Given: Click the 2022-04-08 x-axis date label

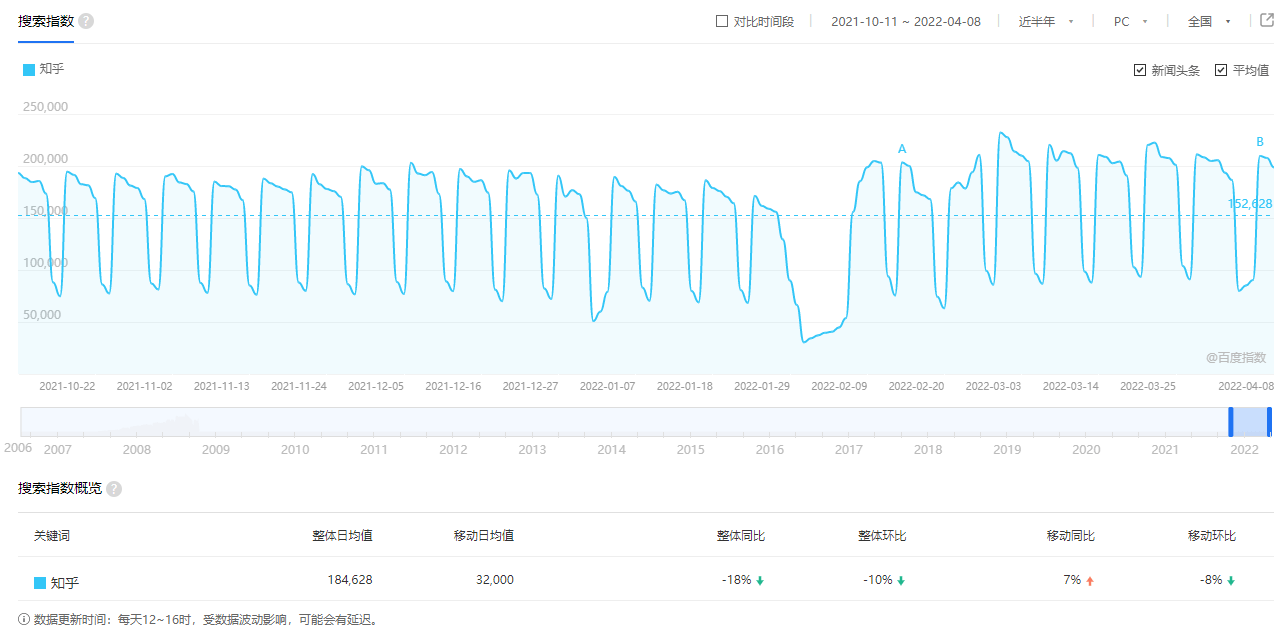Looking at the screenshot, I should coord(1245,386).
